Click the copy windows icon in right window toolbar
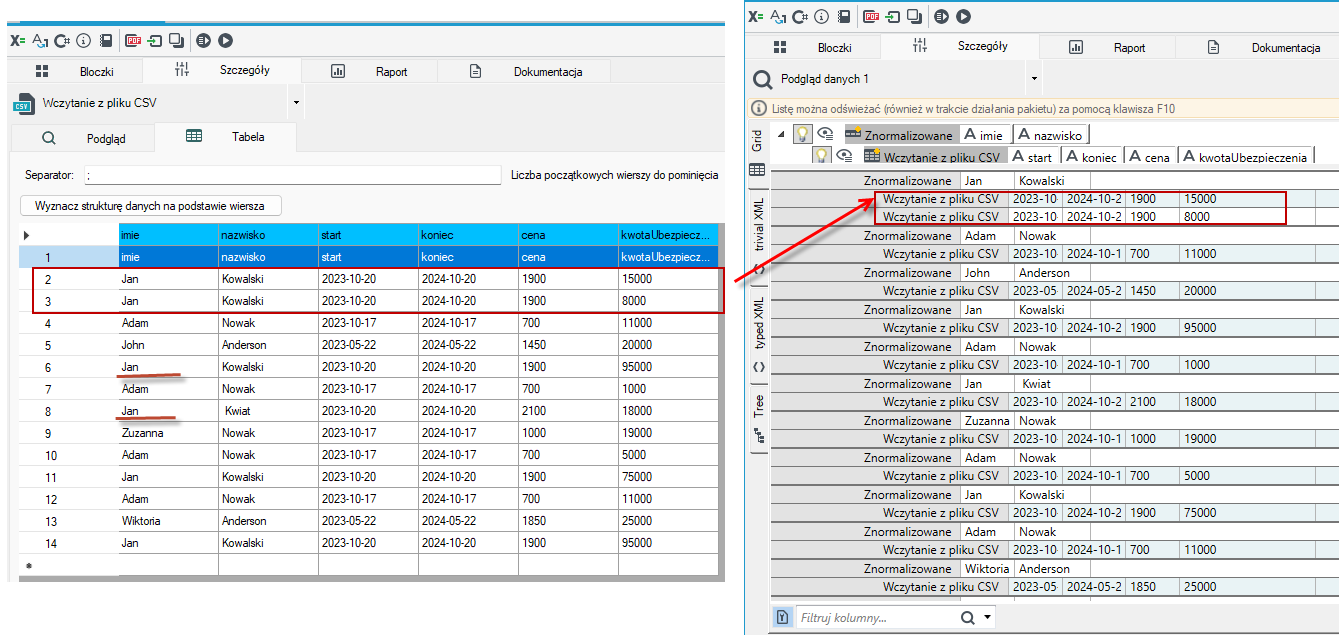1339x635 pixels. [x=914, y=16]
